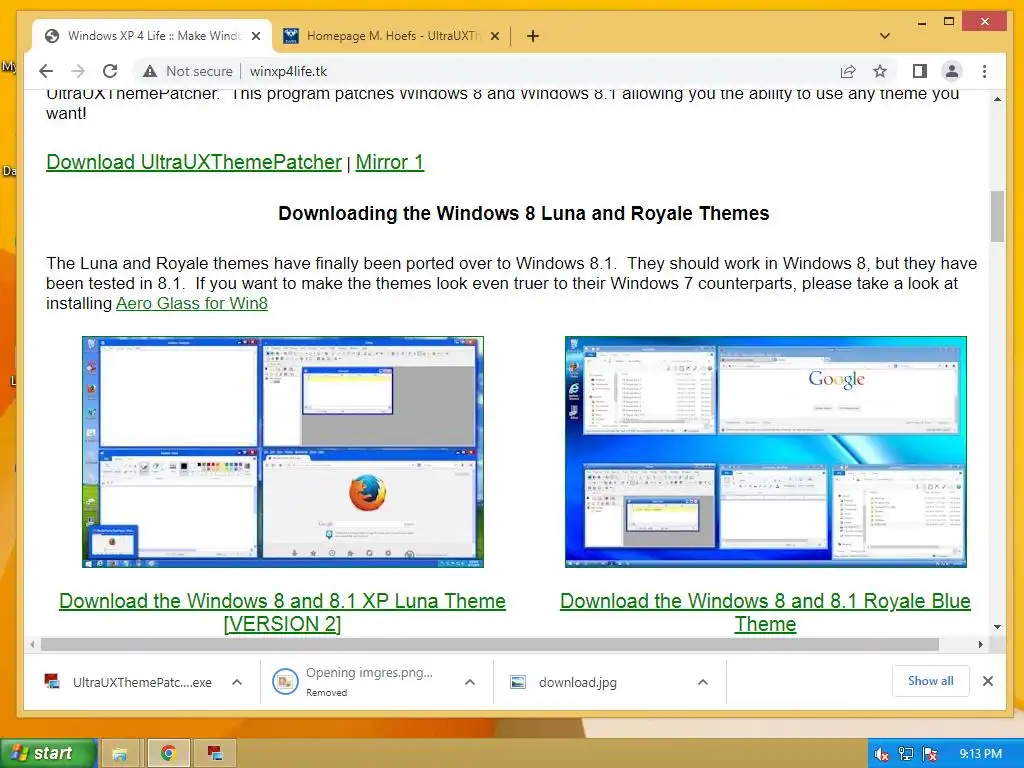This screenshot has height=768, width=1024.
Task: Close the downloads bar
Action: pos(988,681)
